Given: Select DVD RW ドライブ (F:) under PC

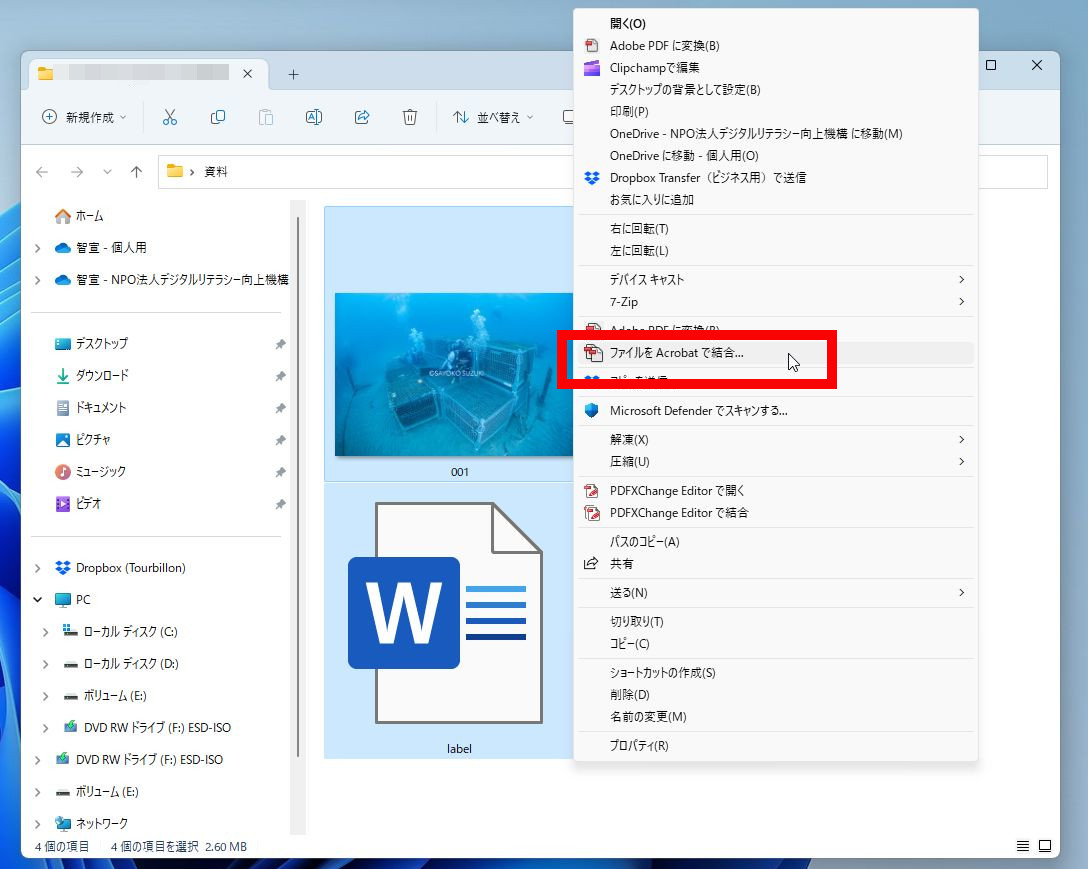Looking at the screenshot, I should 146,727.
